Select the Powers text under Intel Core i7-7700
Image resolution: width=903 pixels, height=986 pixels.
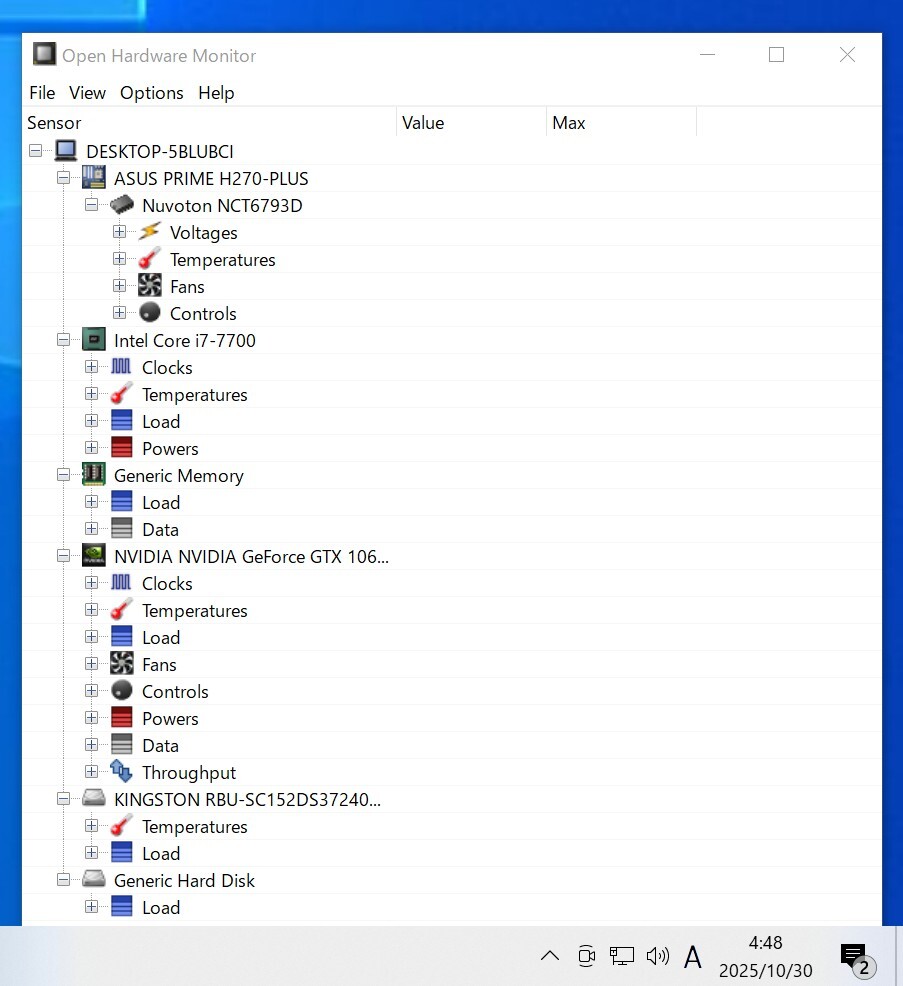(170, 448)
